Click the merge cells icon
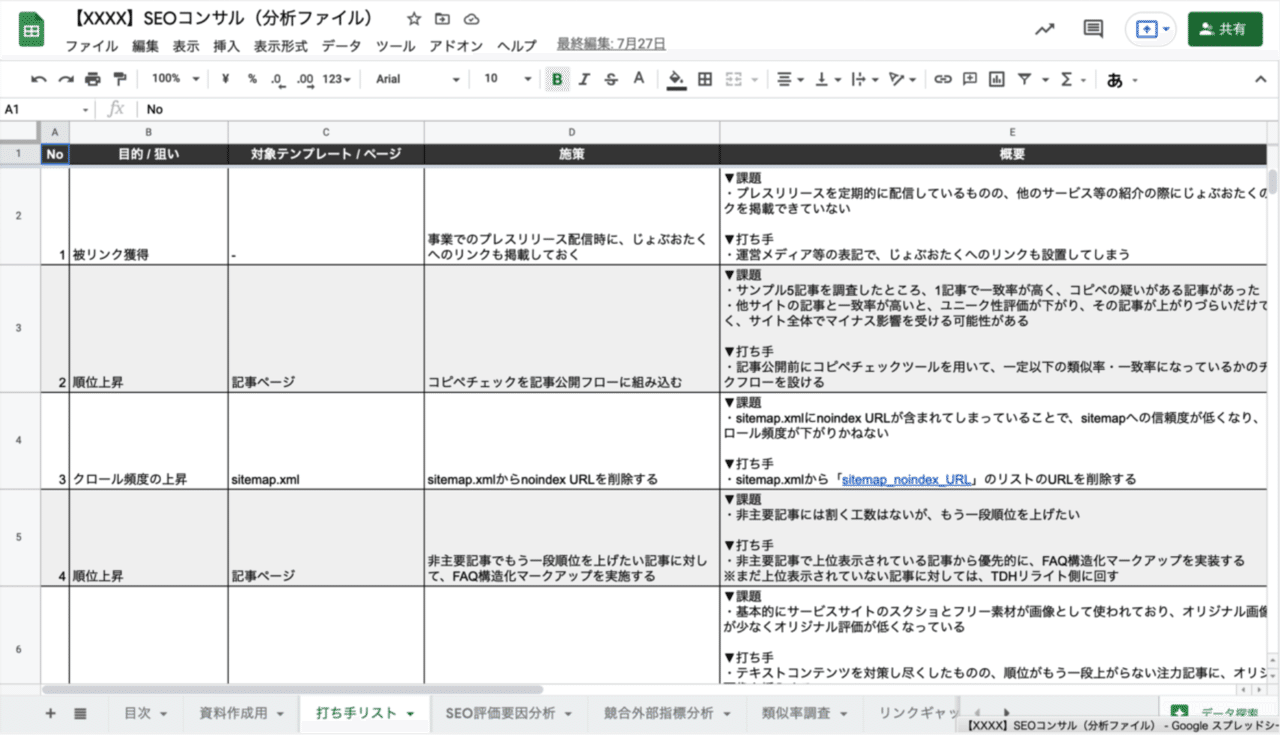This screenshot has height=735, width=1280. click(x=734, y=79)
